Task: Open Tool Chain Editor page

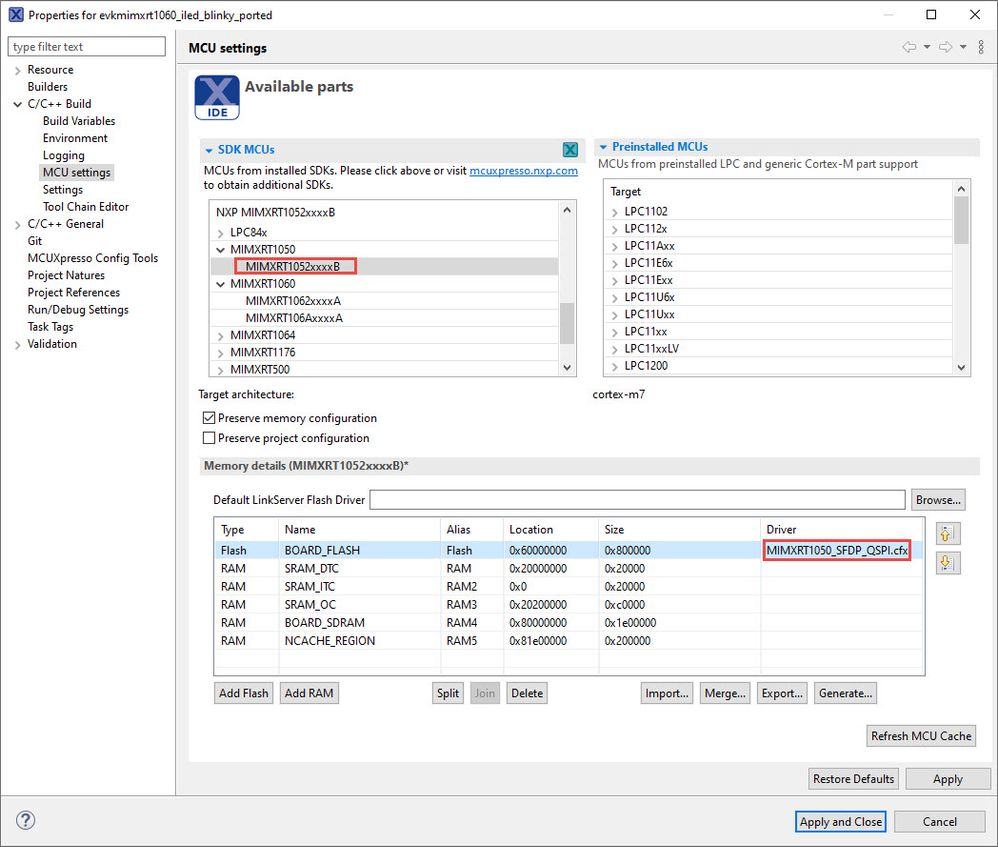Action: click(86, 207)
